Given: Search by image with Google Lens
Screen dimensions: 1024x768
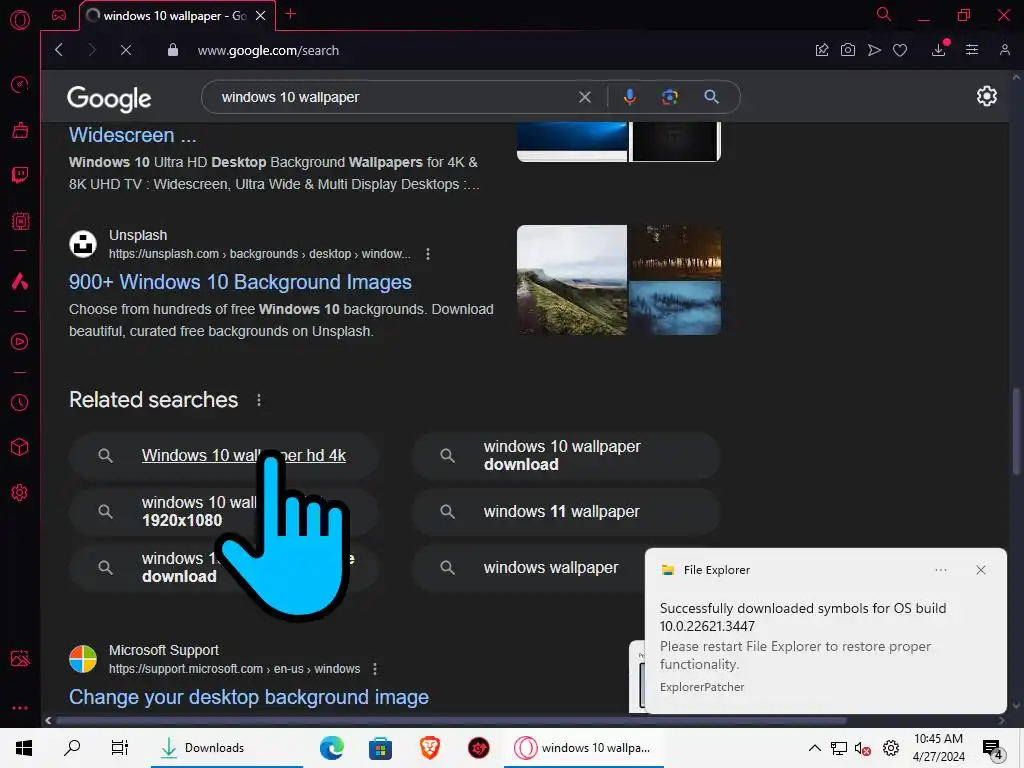Looking at the screenshot, I should tap(669, 97).
